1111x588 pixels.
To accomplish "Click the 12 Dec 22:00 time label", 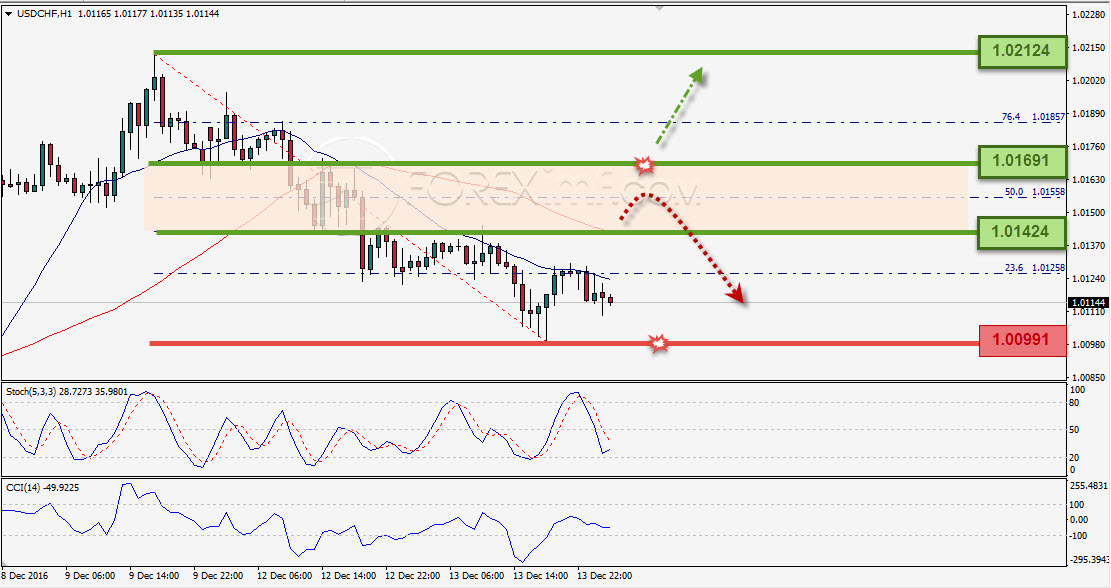I will pos(414,576).
